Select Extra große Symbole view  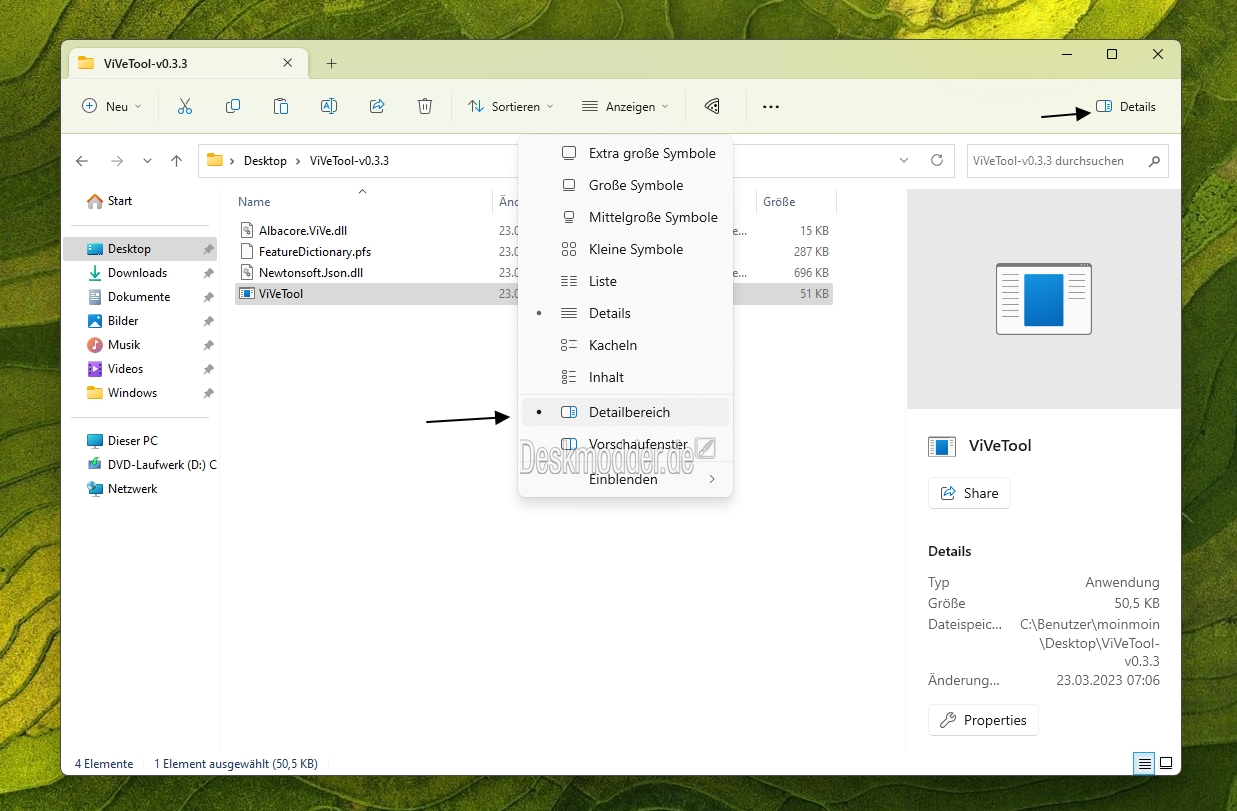[625, 153]
